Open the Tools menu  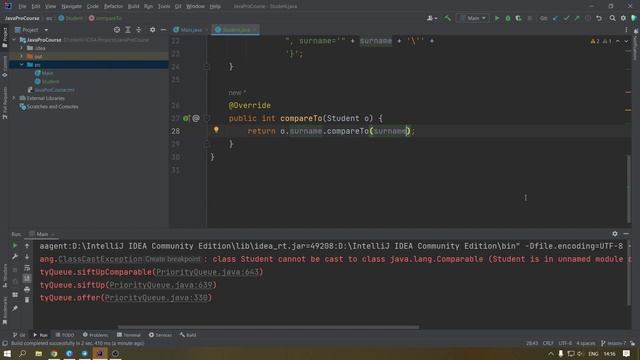tap(164, 6)
